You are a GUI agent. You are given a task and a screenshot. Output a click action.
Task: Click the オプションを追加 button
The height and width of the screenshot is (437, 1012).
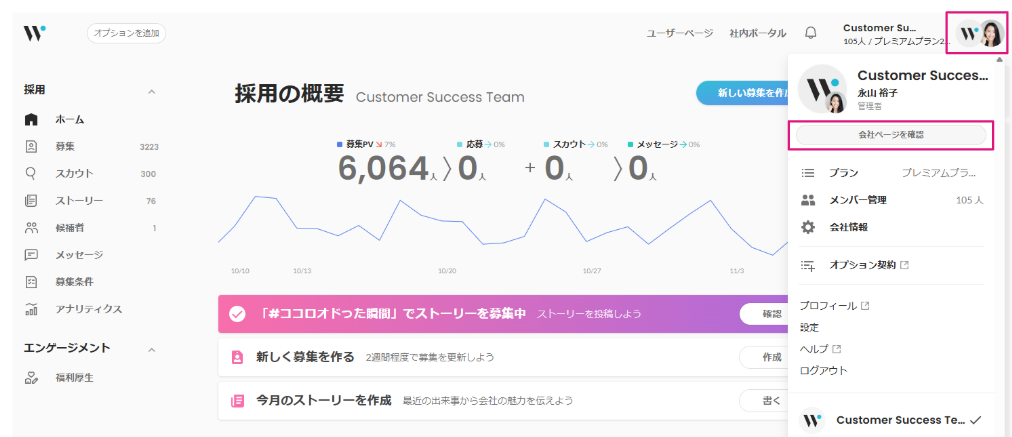pos(126,33)
